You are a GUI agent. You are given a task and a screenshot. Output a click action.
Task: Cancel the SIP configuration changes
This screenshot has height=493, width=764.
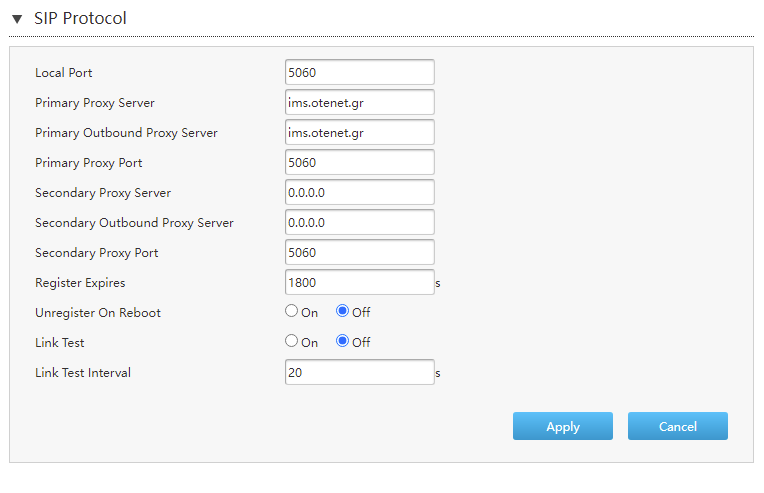(x=678, y=426)
